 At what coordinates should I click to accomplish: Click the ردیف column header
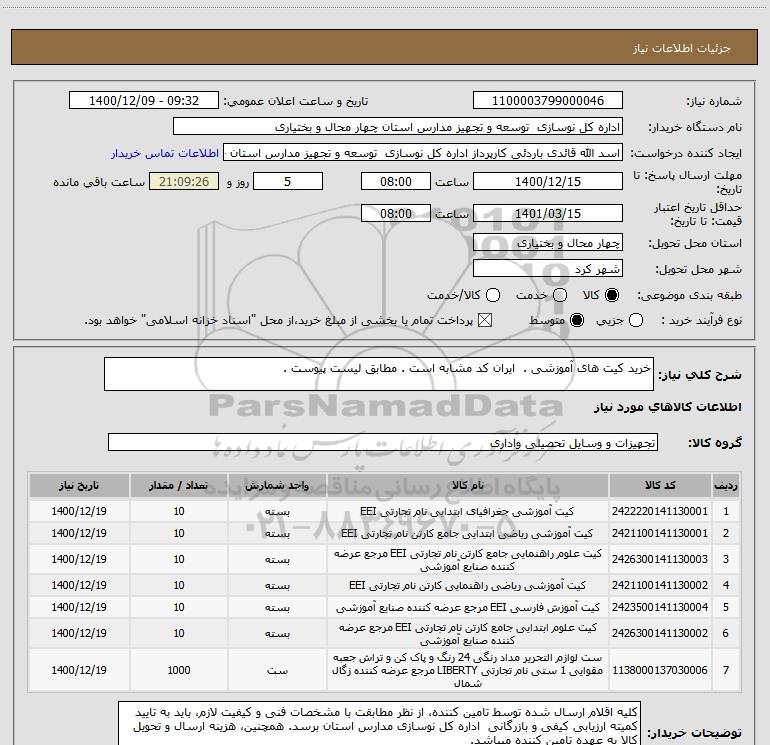coord(726,485)
